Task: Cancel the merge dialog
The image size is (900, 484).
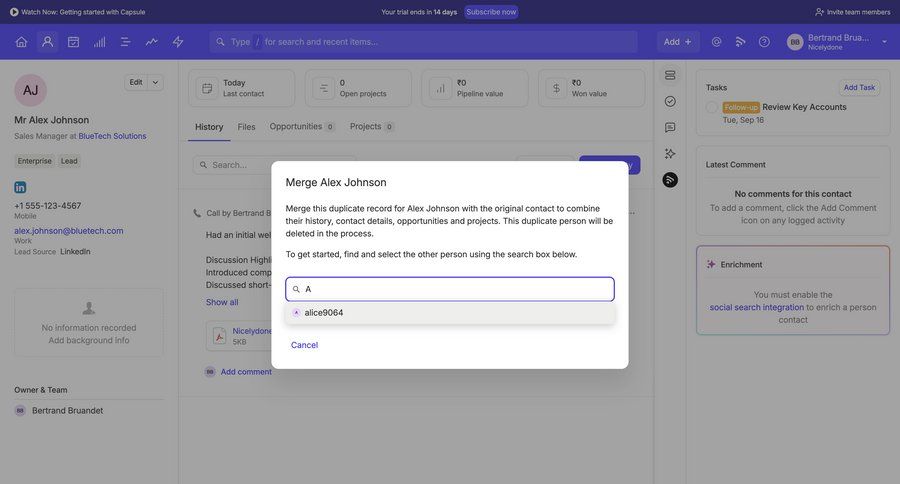Action: pyautogui.click(x=304, y=345)
